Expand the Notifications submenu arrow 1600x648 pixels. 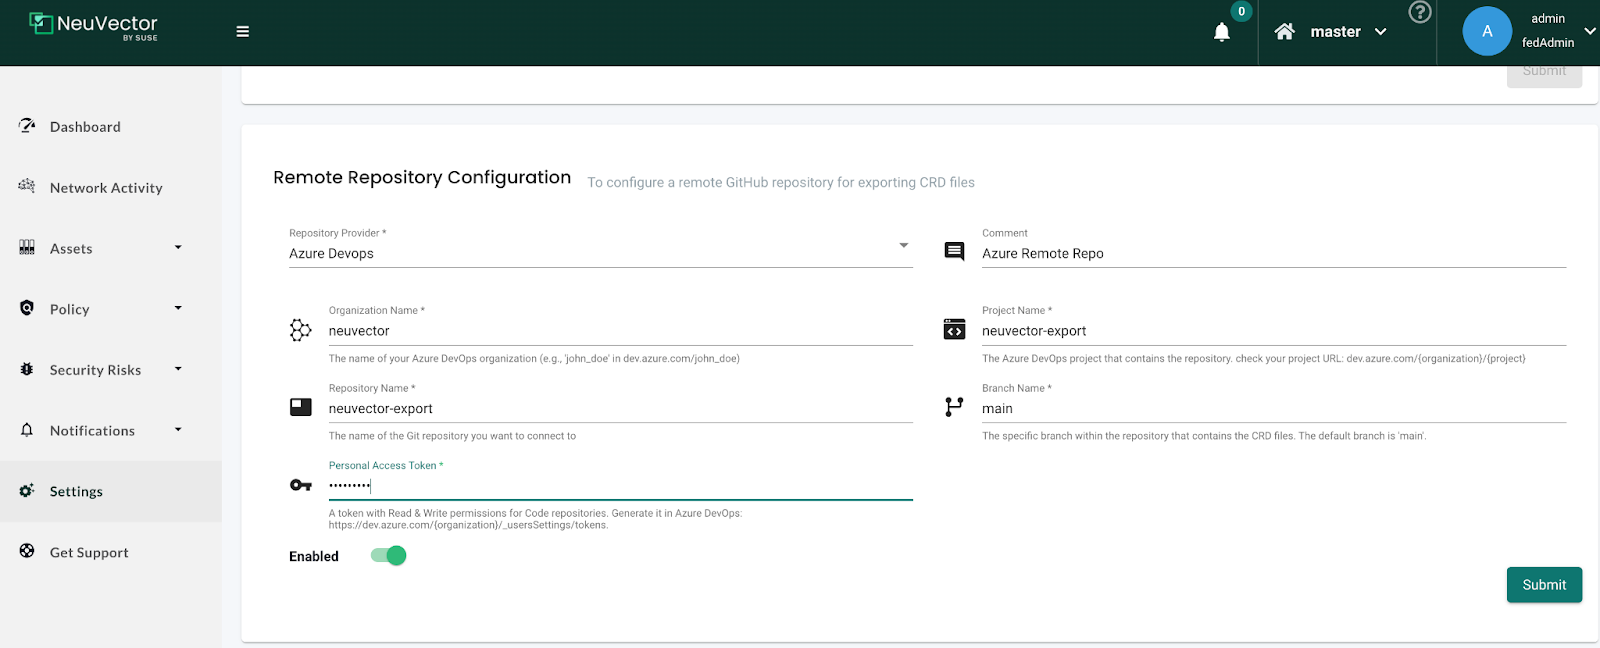[x=178, y=430]
